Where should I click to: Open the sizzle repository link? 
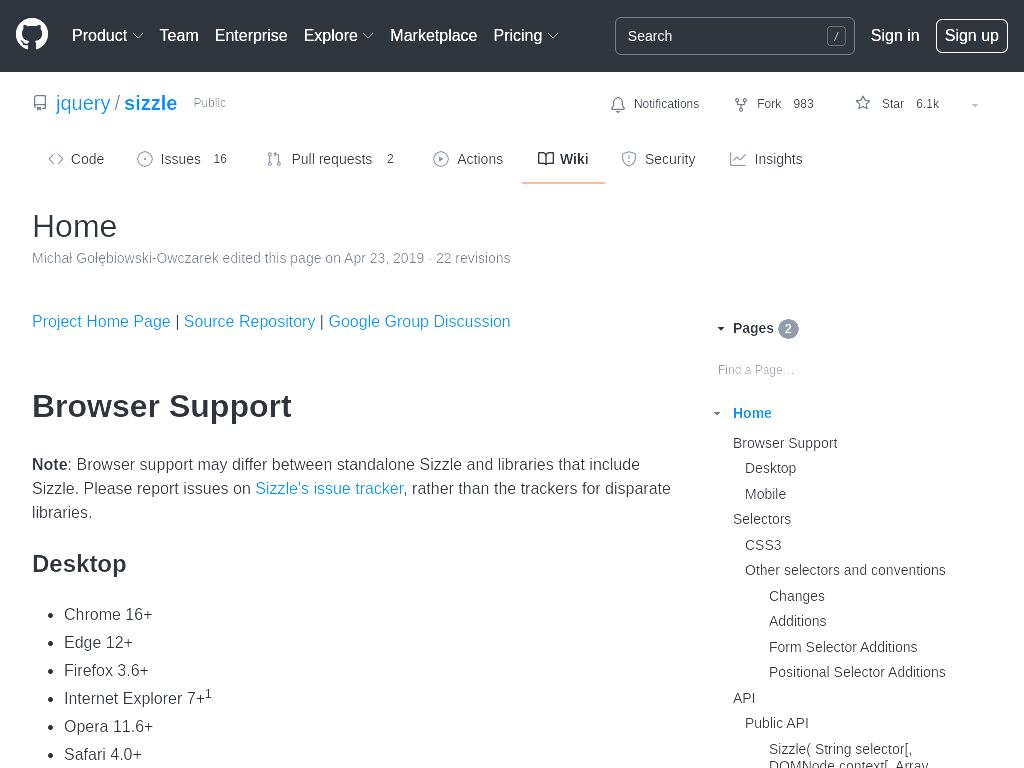(150, 103)
